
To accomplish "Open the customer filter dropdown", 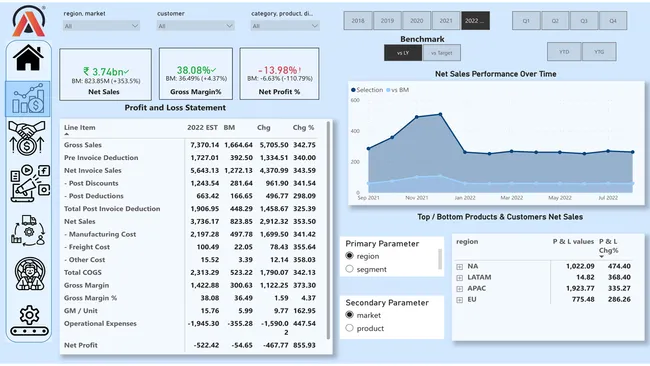I will pos(195,26).
